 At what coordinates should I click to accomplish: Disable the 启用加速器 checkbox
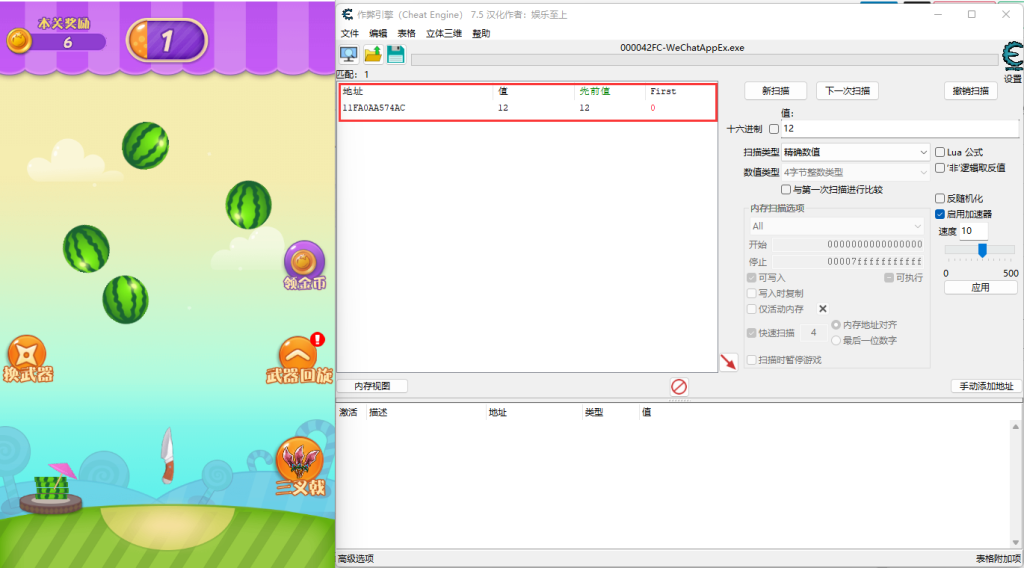click(940, 214)
